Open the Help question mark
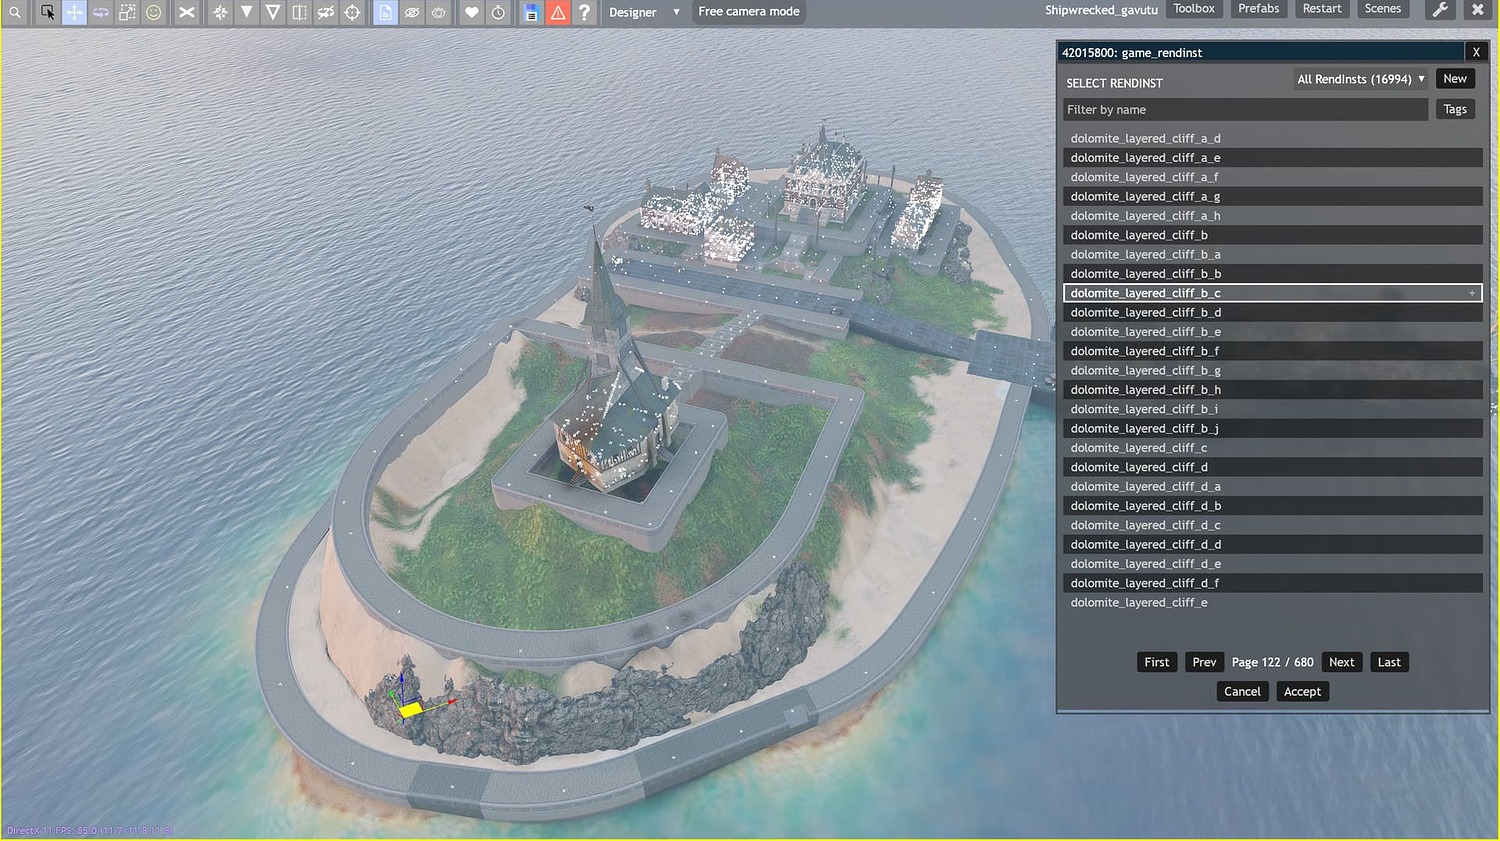 [x=585, y=12]
